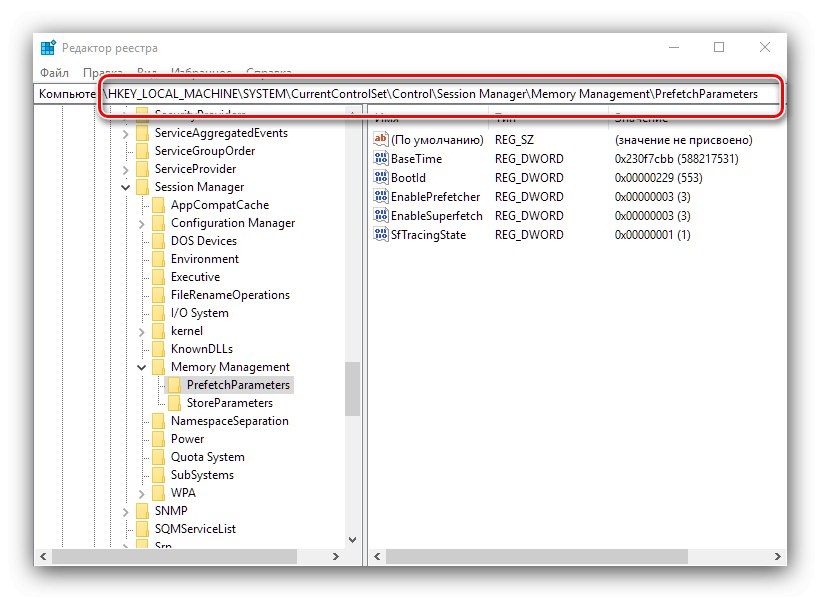Click the values pane scroll left arrow
The width and height of the screenshot is (820, 599).
[x=377, y=557]
